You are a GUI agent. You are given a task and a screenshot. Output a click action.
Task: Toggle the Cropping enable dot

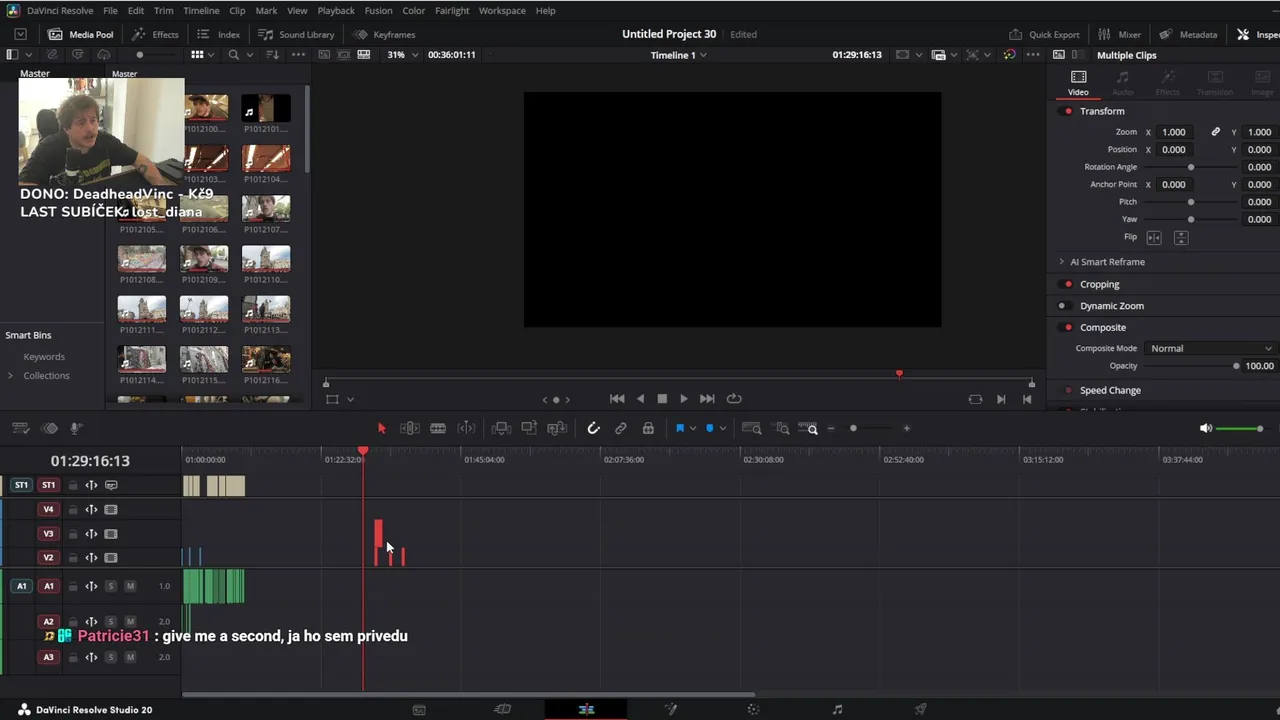coord(1068,284)
